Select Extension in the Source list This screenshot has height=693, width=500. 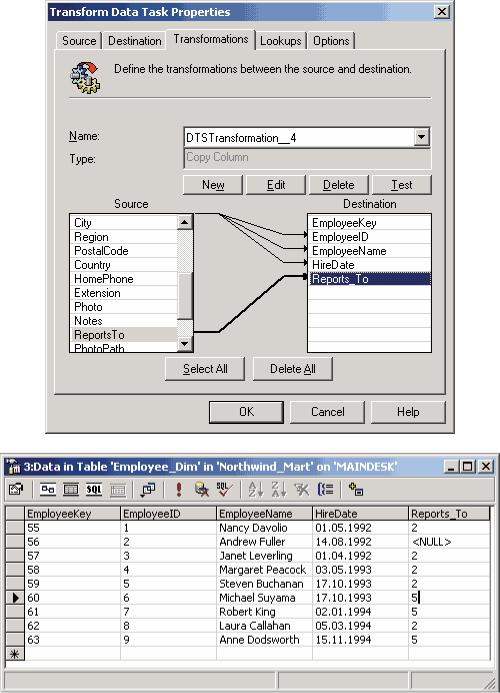[x=124, y=293]
